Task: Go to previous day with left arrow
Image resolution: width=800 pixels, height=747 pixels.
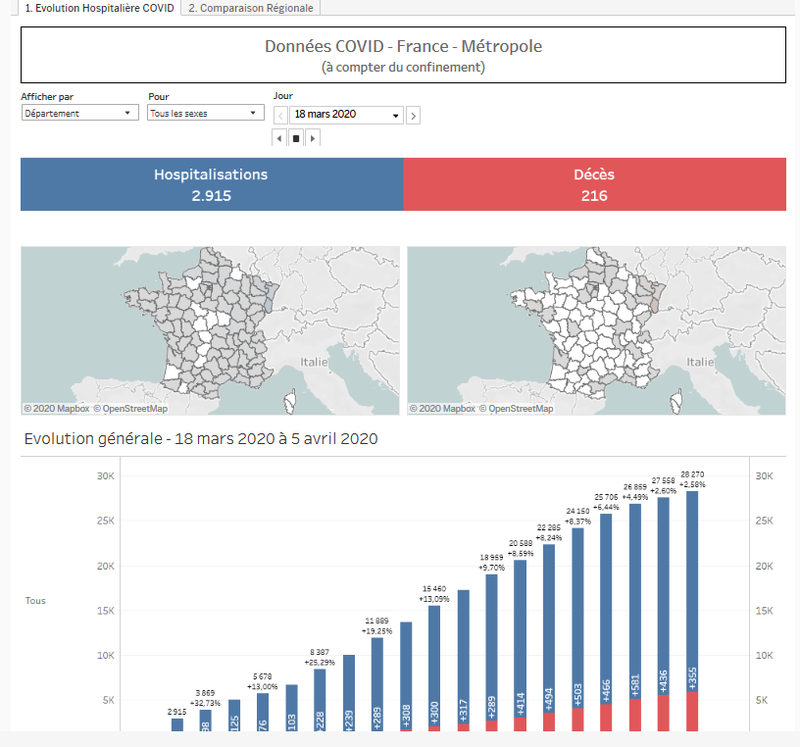Action: click(281, 116)
